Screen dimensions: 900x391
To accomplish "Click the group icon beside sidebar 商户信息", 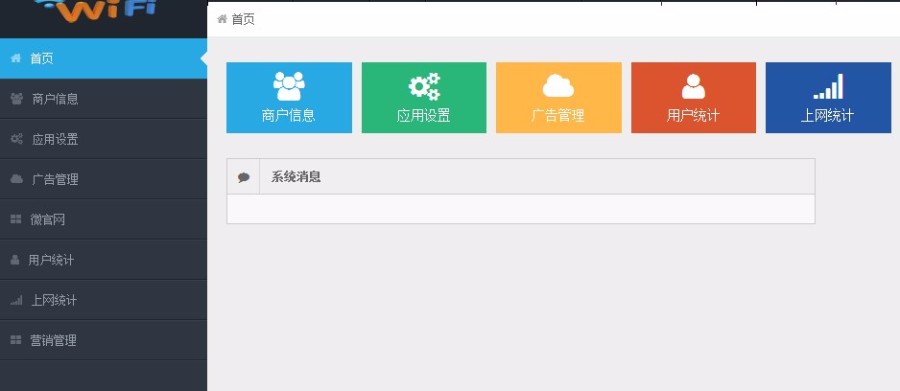I will pos(17,99).
